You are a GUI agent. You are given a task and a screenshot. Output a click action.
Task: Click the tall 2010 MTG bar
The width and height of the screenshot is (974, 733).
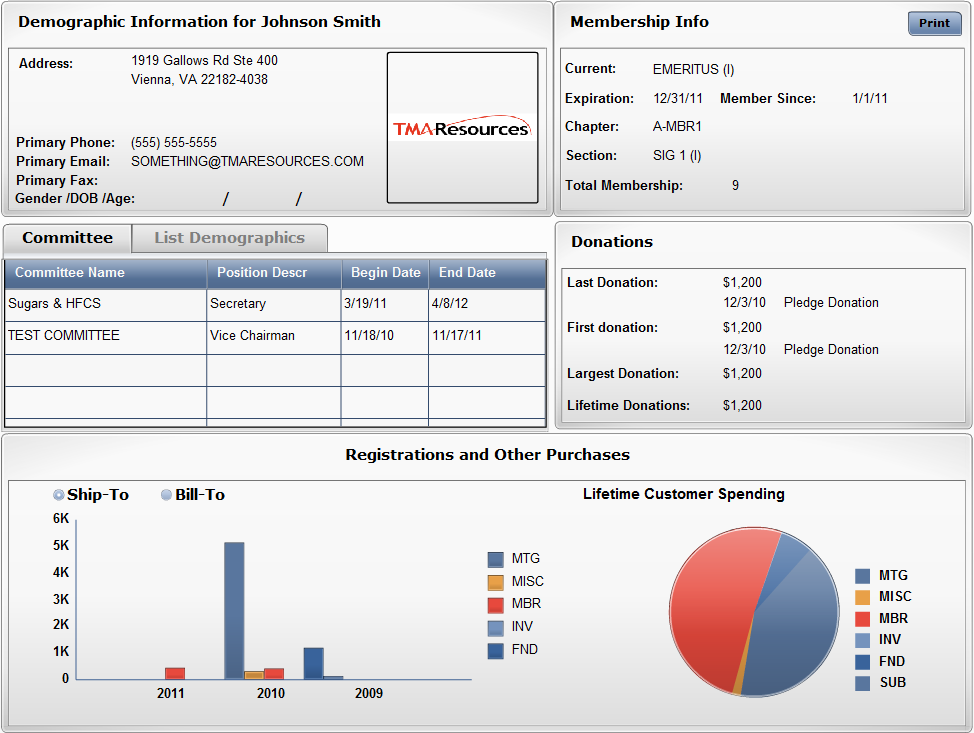point(234,611)
